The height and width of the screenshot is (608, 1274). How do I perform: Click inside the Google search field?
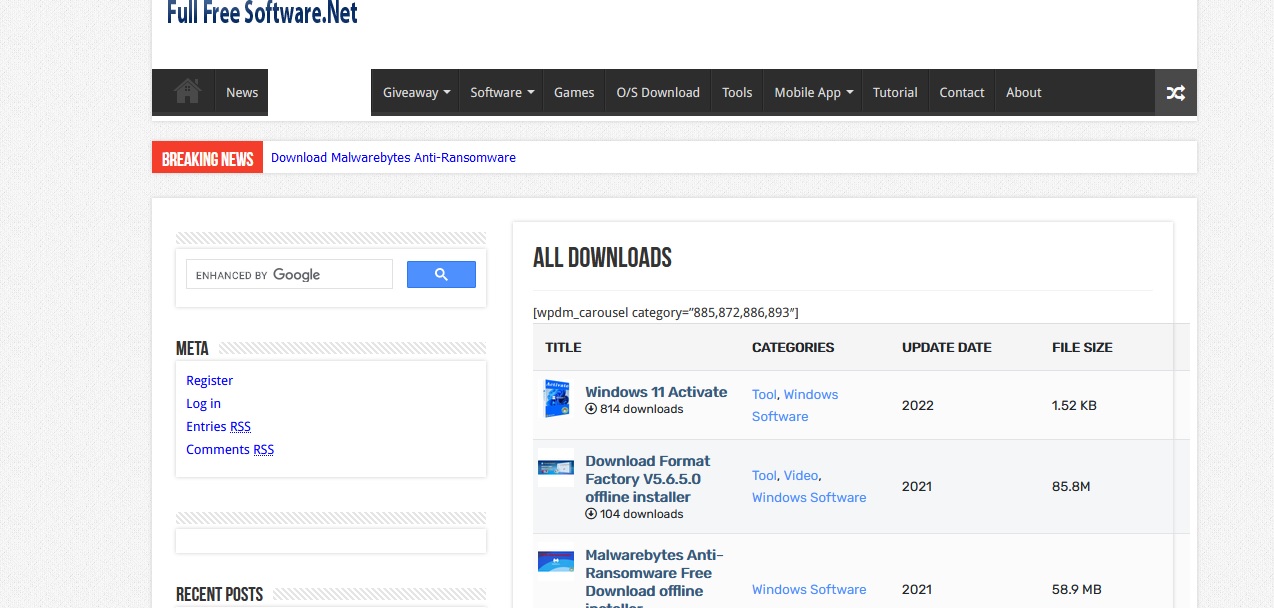point(289,275)
